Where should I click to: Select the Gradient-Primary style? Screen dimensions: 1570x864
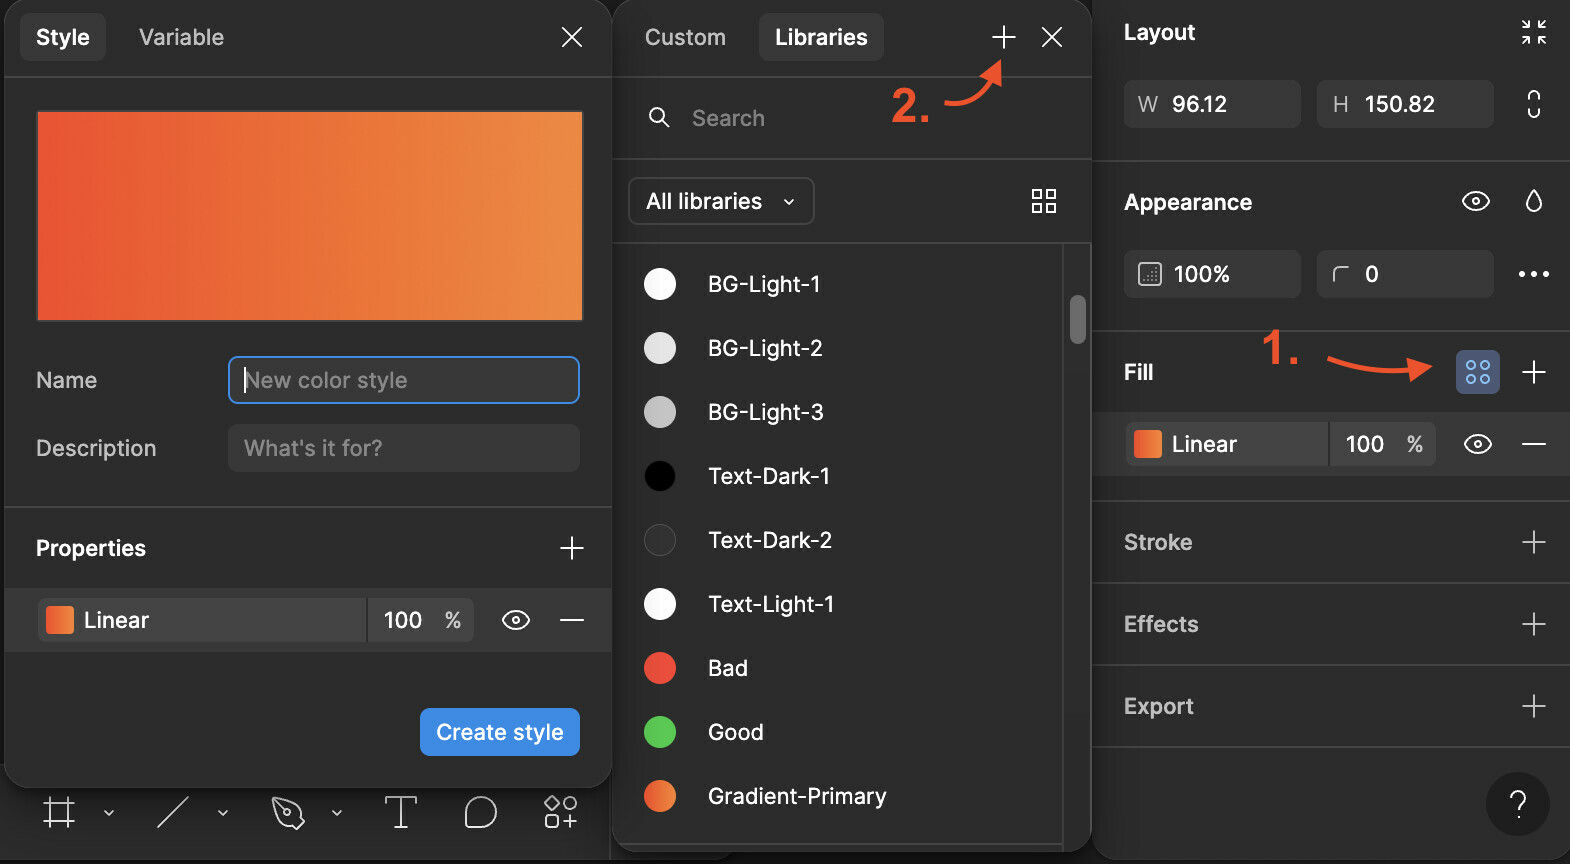[x=838, y=796]
